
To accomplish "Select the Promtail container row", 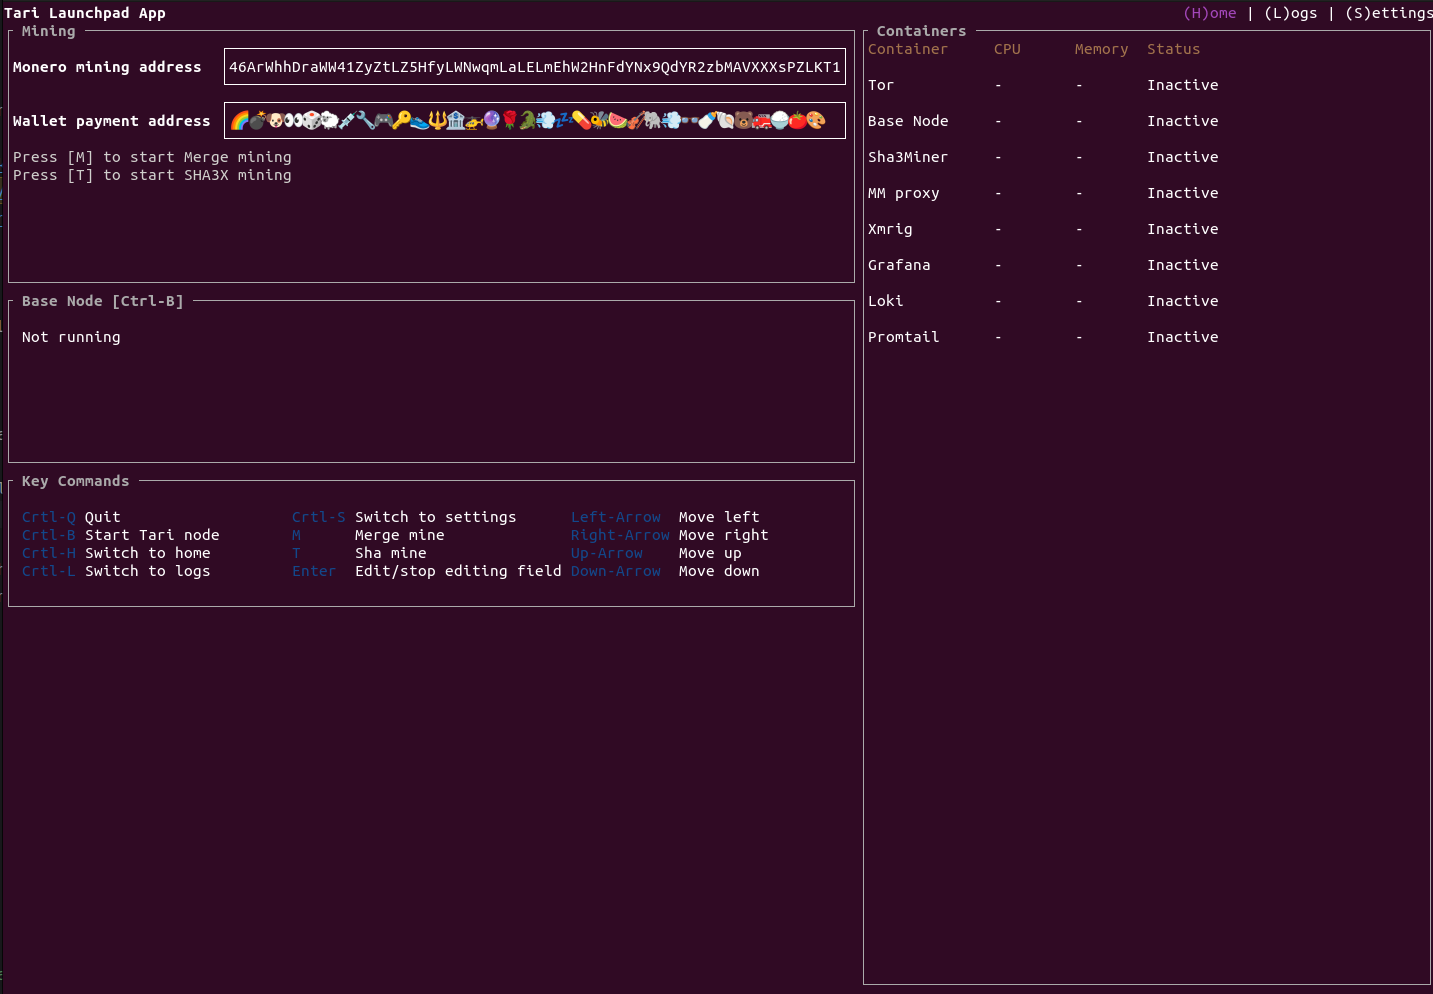I will [1043, 337].
